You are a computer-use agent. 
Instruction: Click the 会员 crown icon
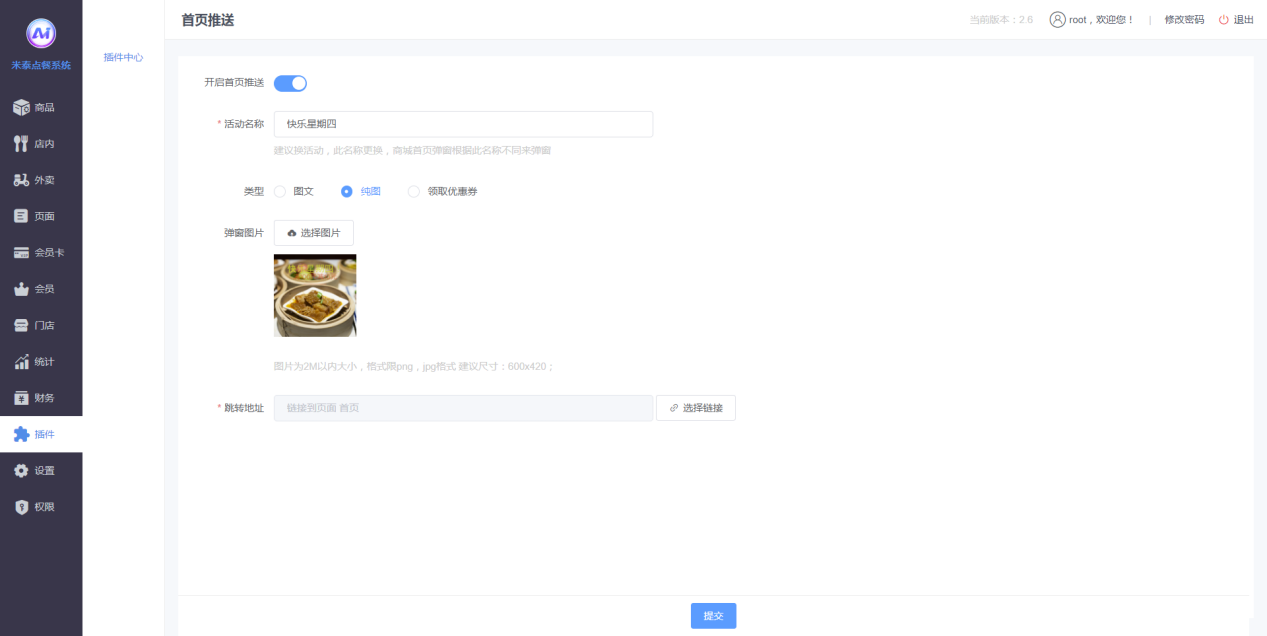pyautogui.click(x=21, y=289)
